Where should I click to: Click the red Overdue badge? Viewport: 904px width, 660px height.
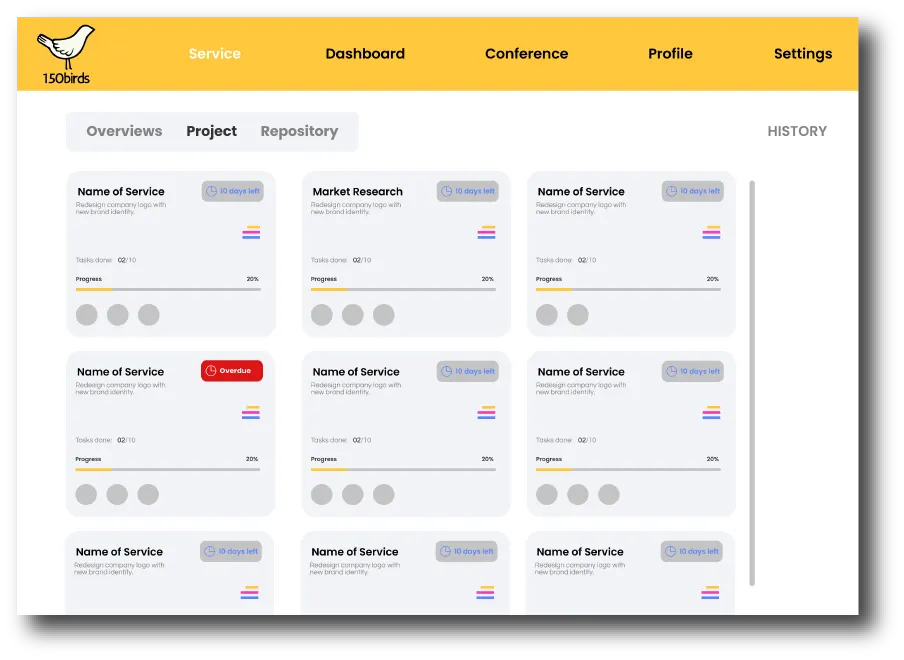point(232,371)
